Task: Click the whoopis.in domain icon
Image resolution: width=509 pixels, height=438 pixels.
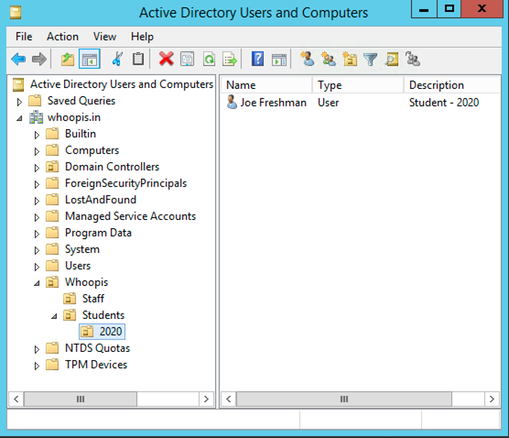Action: (36, 117)
